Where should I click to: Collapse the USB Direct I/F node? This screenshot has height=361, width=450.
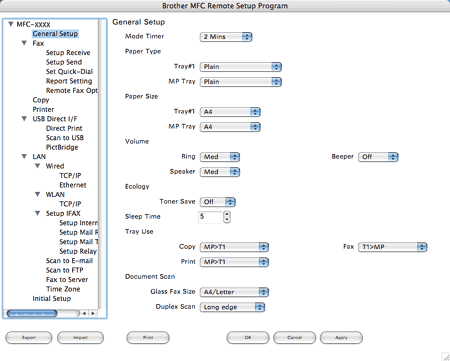pyautogui.click(x=24, y=119)
